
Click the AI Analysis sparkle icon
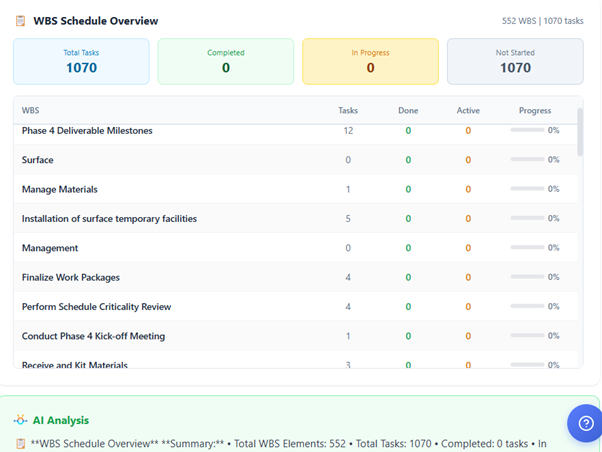click(x=21, y=420)
